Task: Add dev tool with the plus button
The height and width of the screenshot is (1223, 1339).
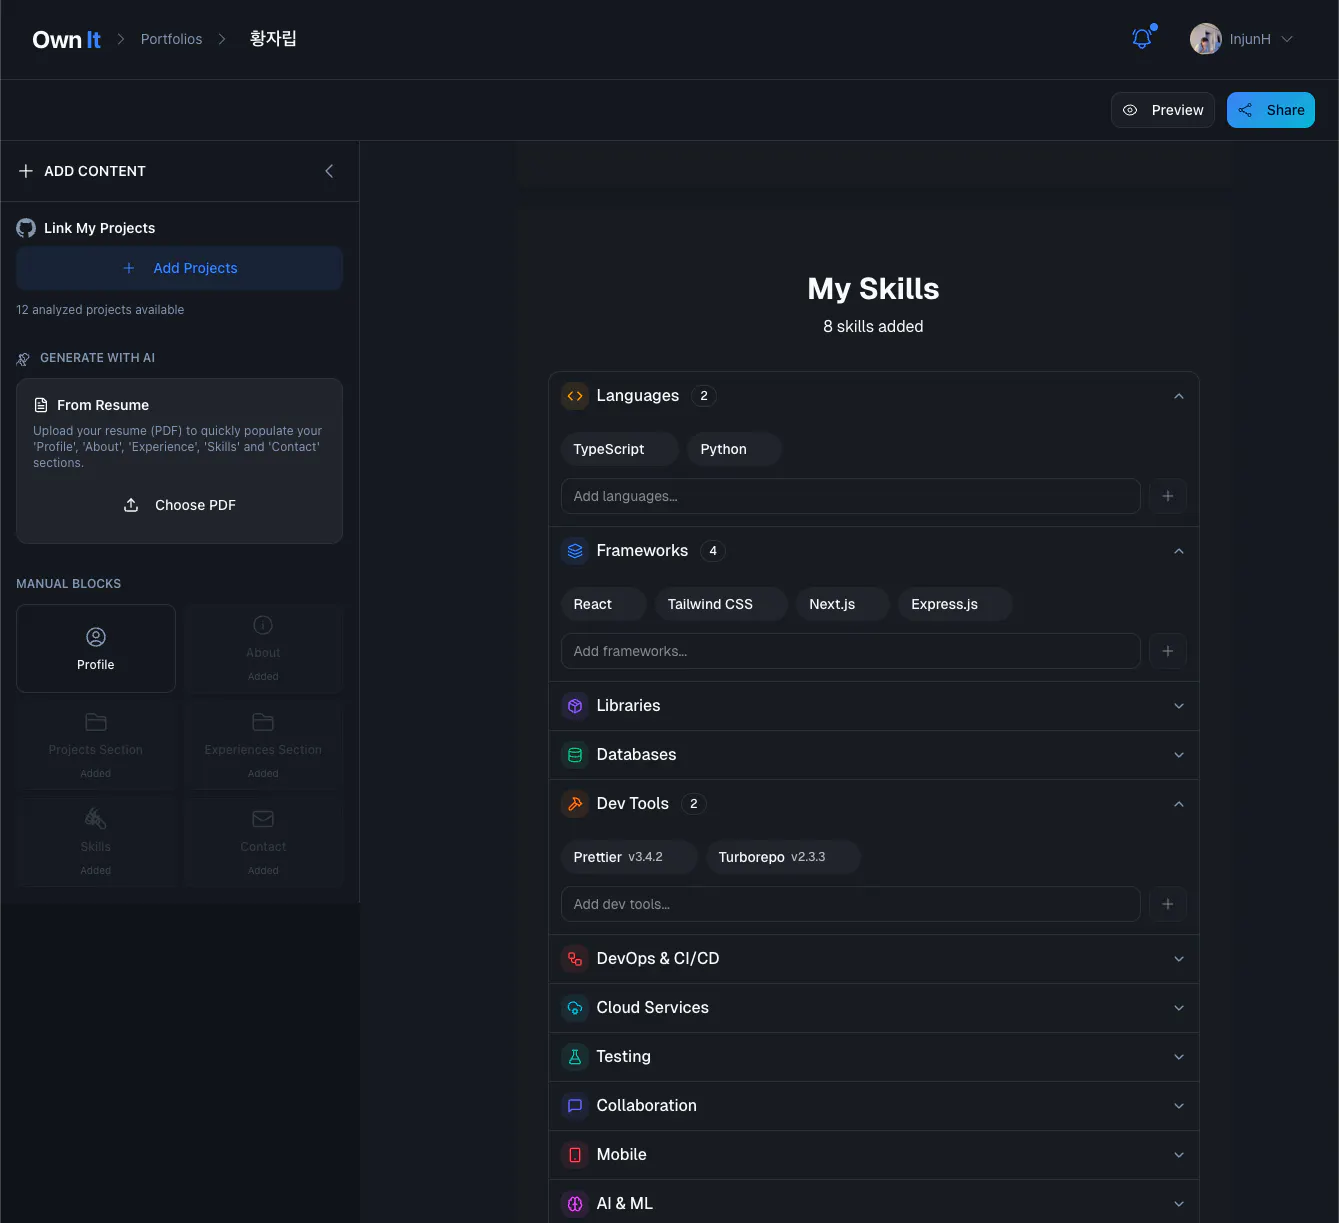Action: coord(1167,904)
